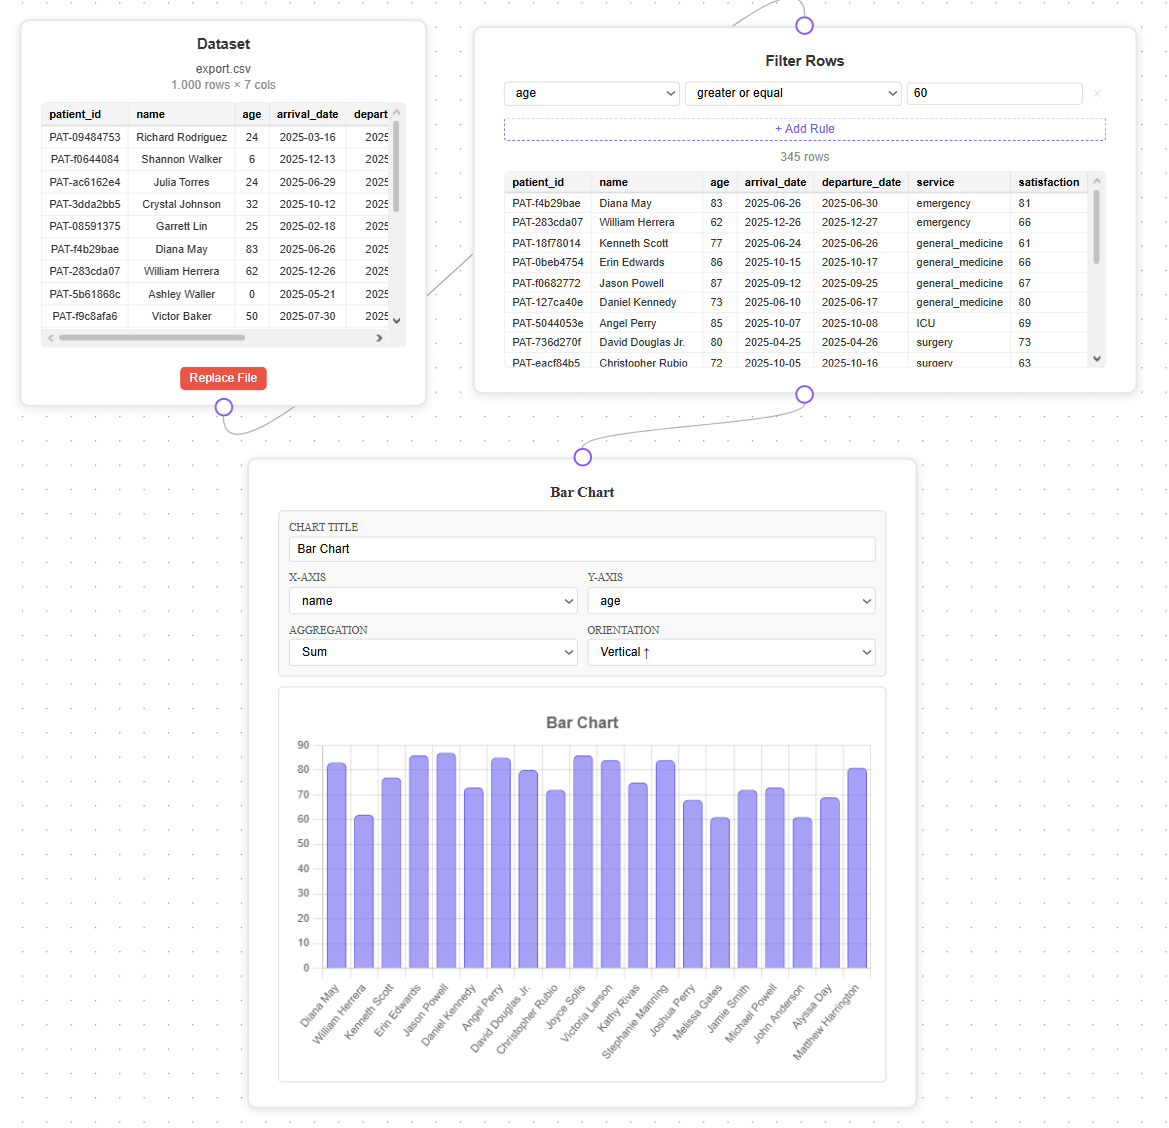Open the Aggregation dropdown showing Sum
1169x1128 pixels.
click(432, 651)
